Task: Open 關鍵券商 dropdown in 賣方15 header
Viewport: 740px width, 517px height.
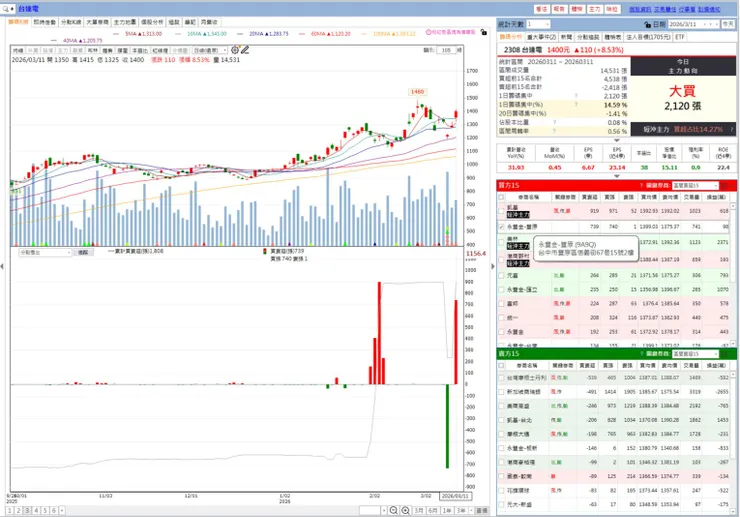Action: pos(695,354)
